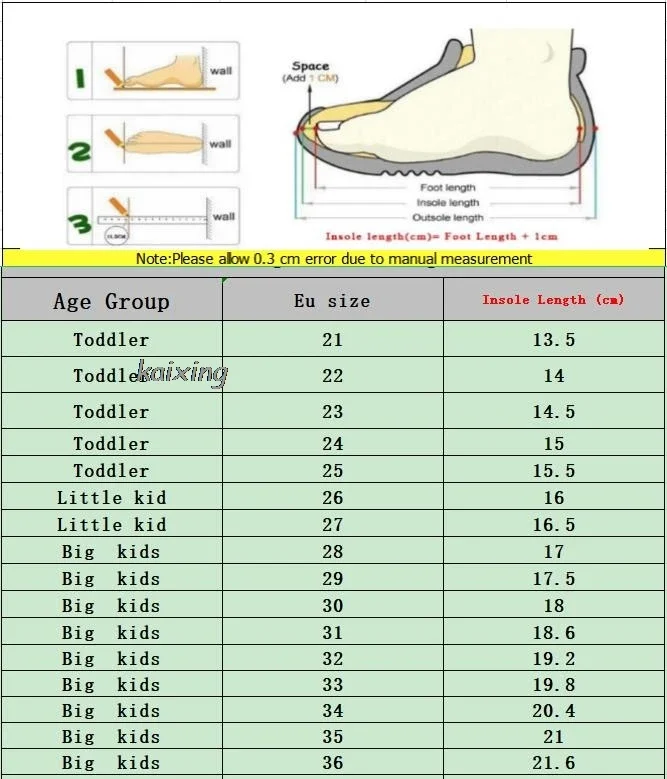Click the Eu size 35 cell

coord(333,736)
